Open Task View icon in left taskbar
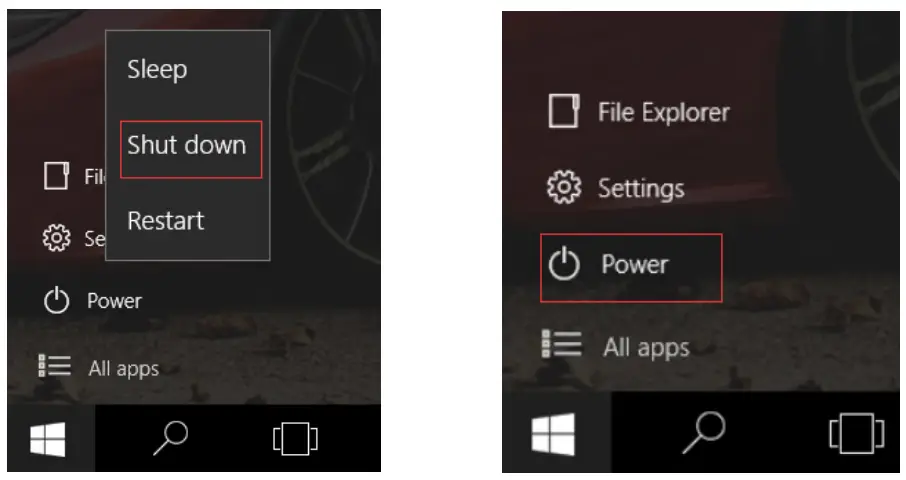The image size is (906, 480). (x=295, y=438)
